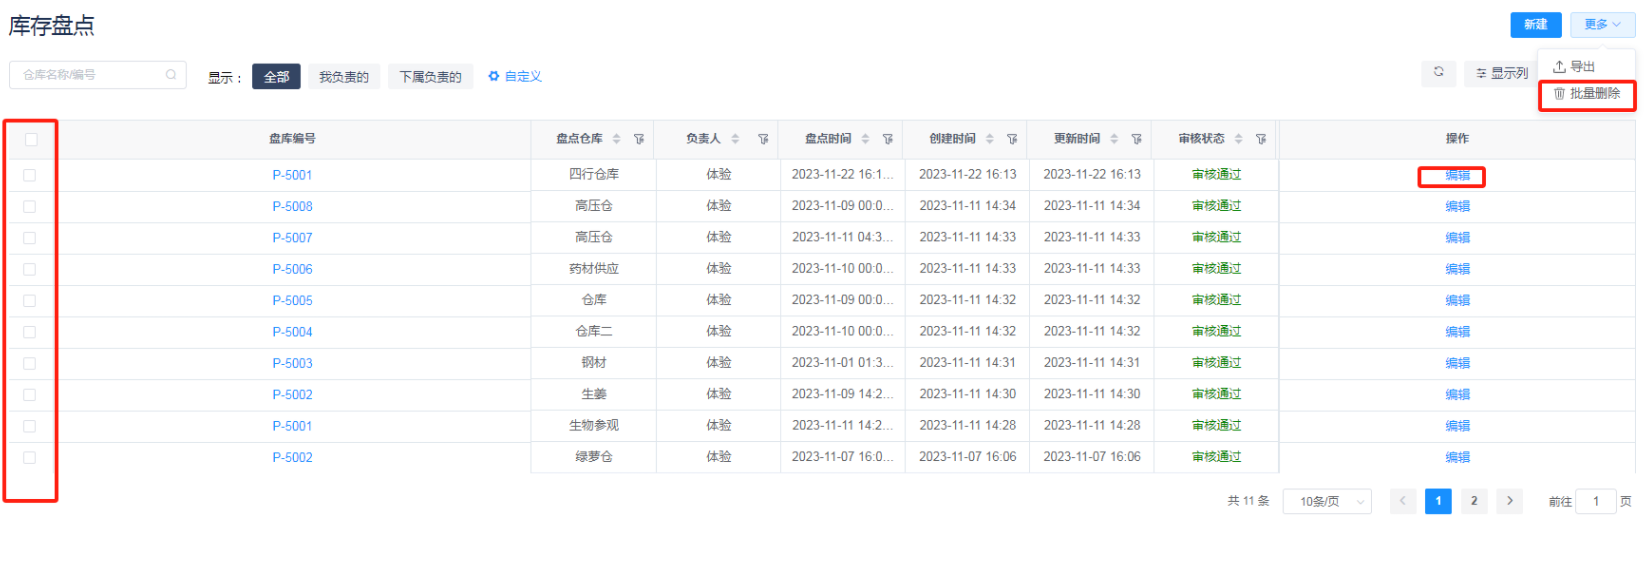Image resolution: width=1645 pixels, height=568 pixels.
Task: Check the box for the 绿萝仓 row
Action: 30,457
